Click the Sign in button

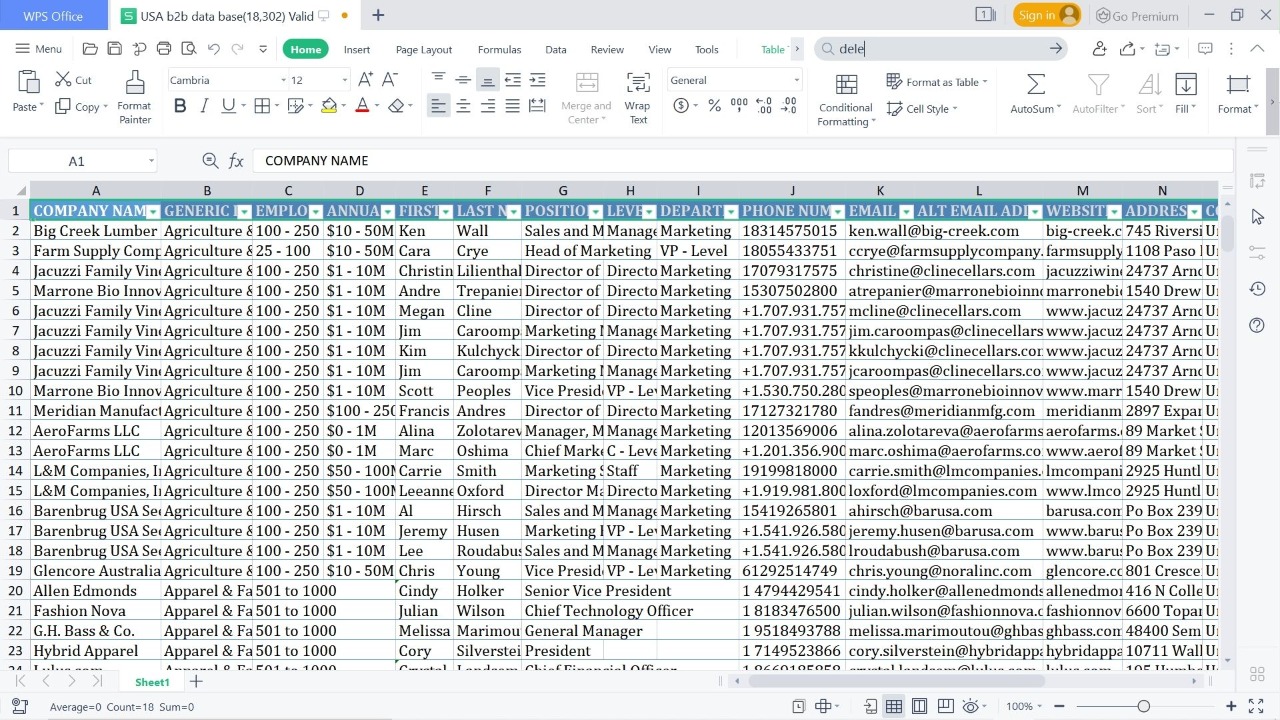pos(1047,15)
